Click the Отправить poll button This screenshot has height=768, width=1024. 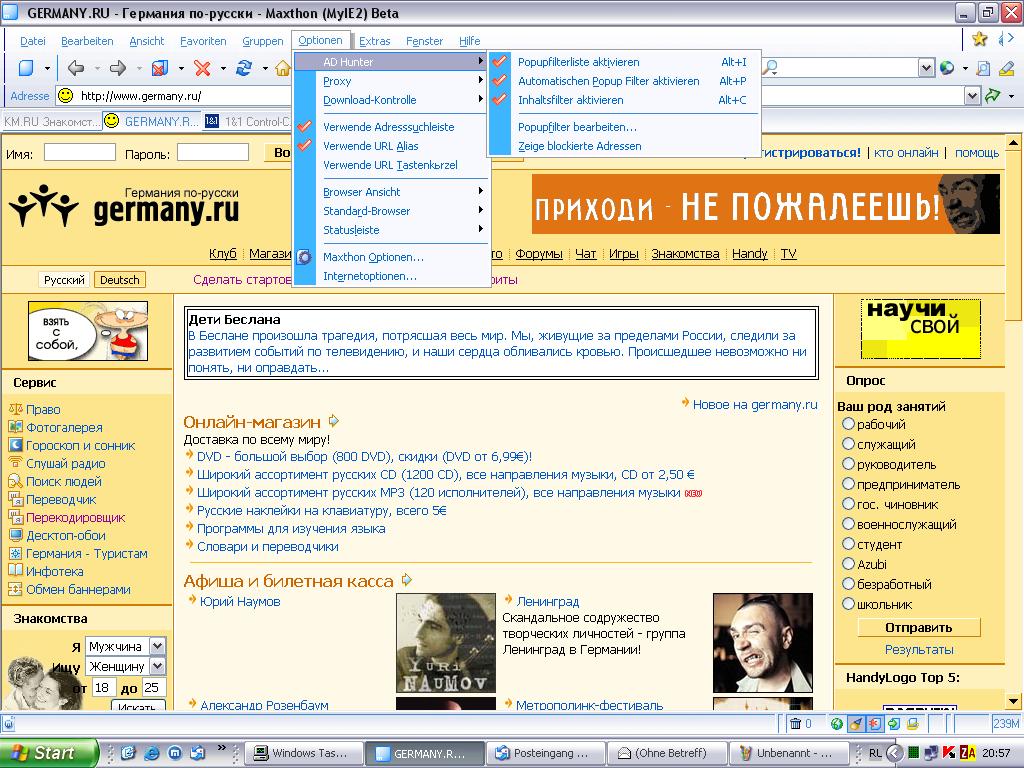pos(919,628)
